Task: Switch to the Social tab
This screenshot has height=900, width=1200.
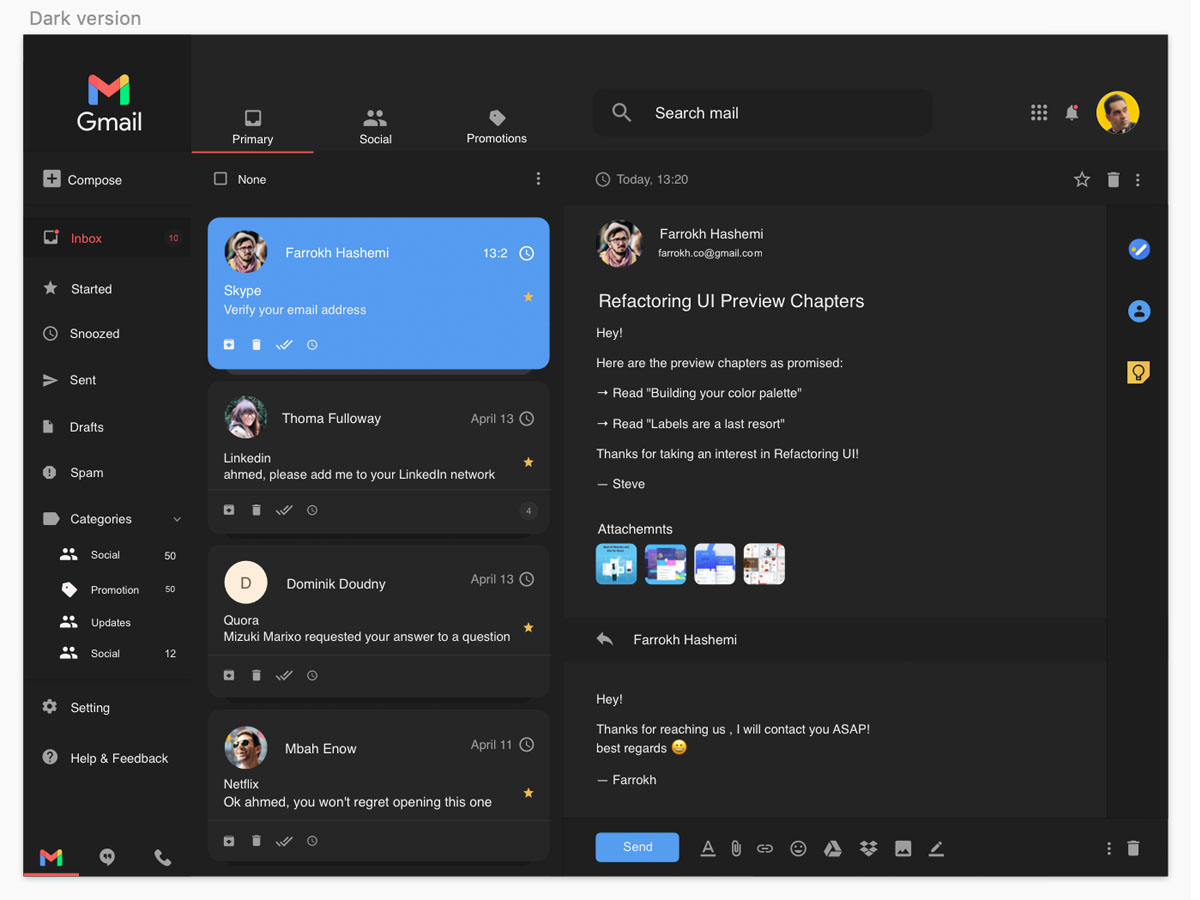Action: [375, 127]
